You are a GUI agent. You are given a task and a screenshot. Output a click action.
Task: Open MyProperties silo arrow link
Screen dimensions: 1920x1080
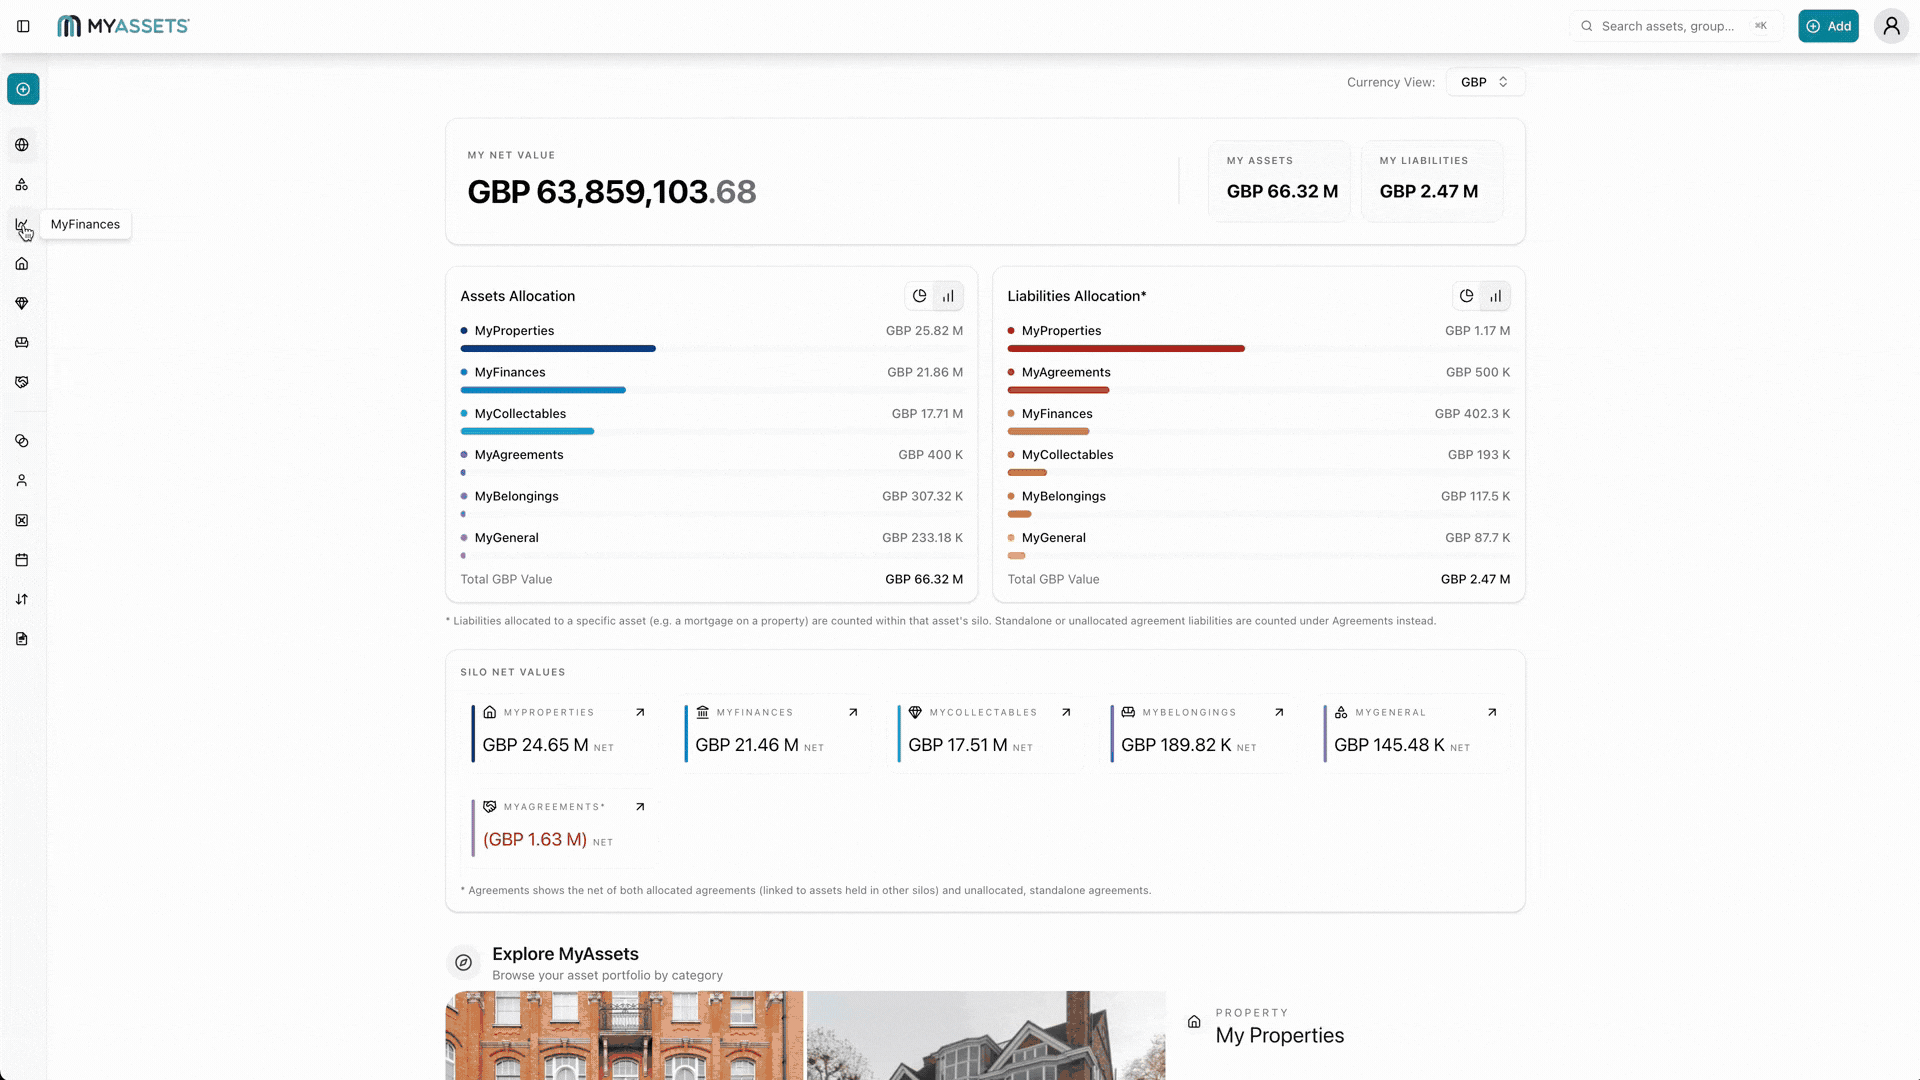pos(640,713)
